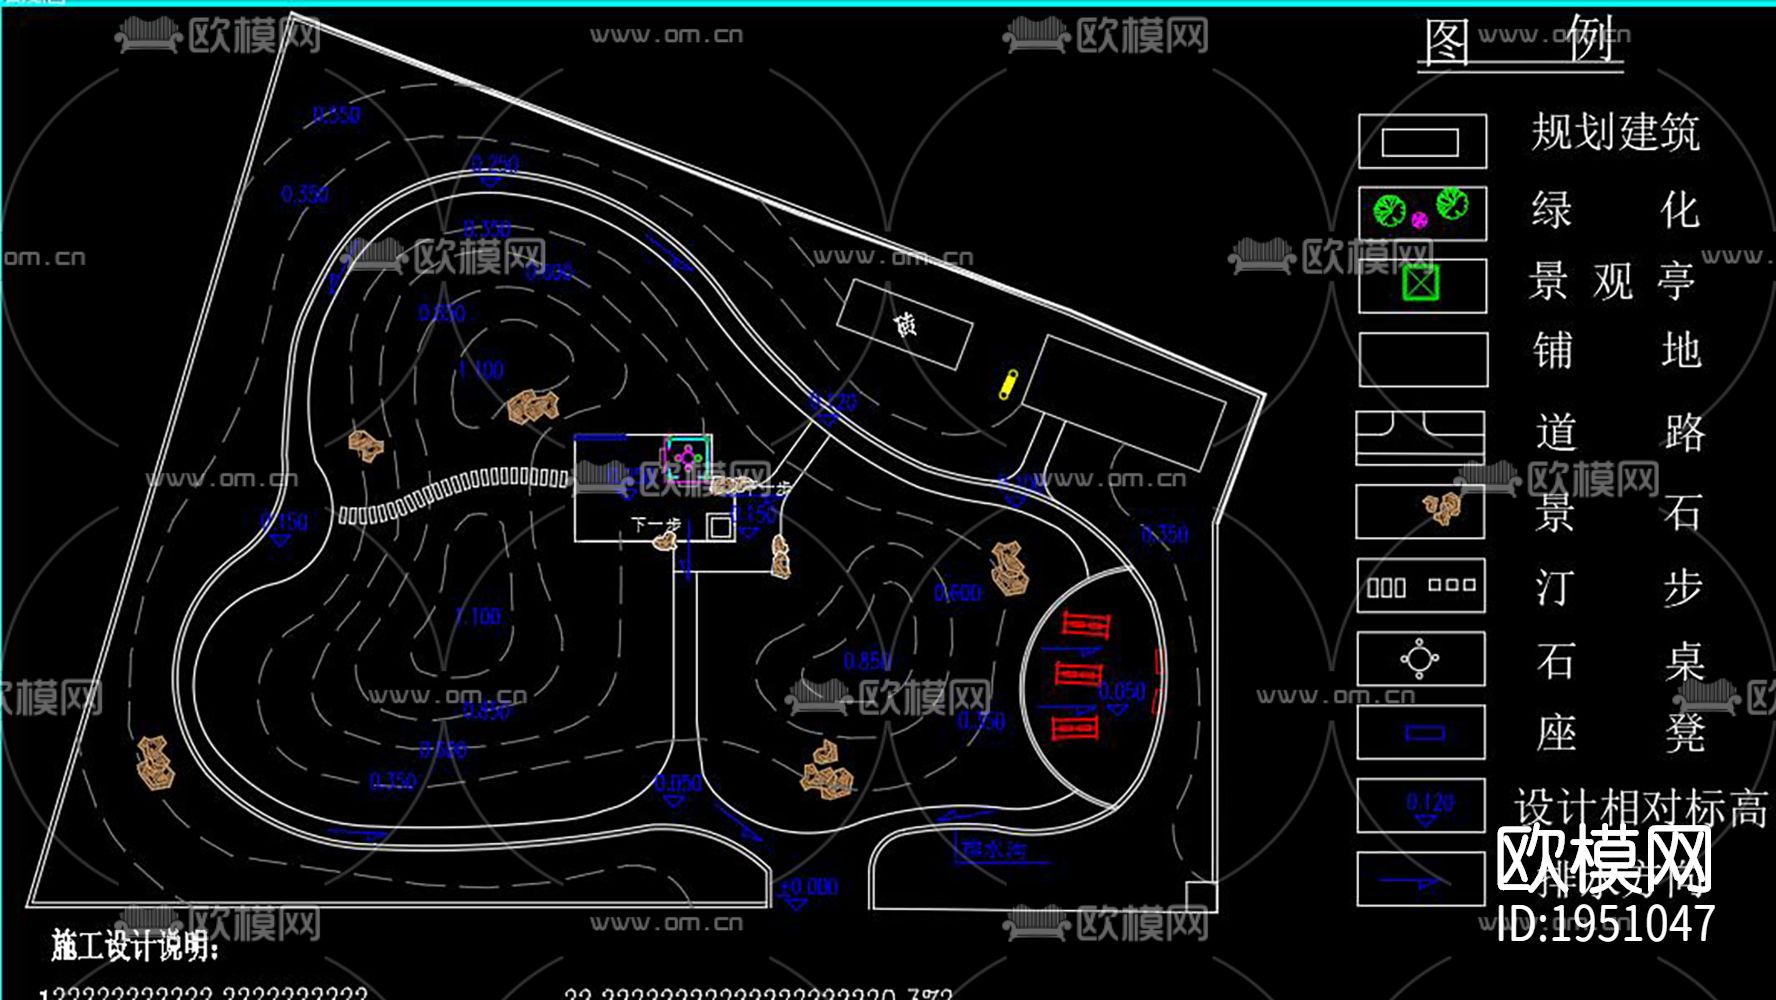Screen dimensions: 1776x1000
Task: Select the 景观亭 legend label
Action: [1612, 281]
